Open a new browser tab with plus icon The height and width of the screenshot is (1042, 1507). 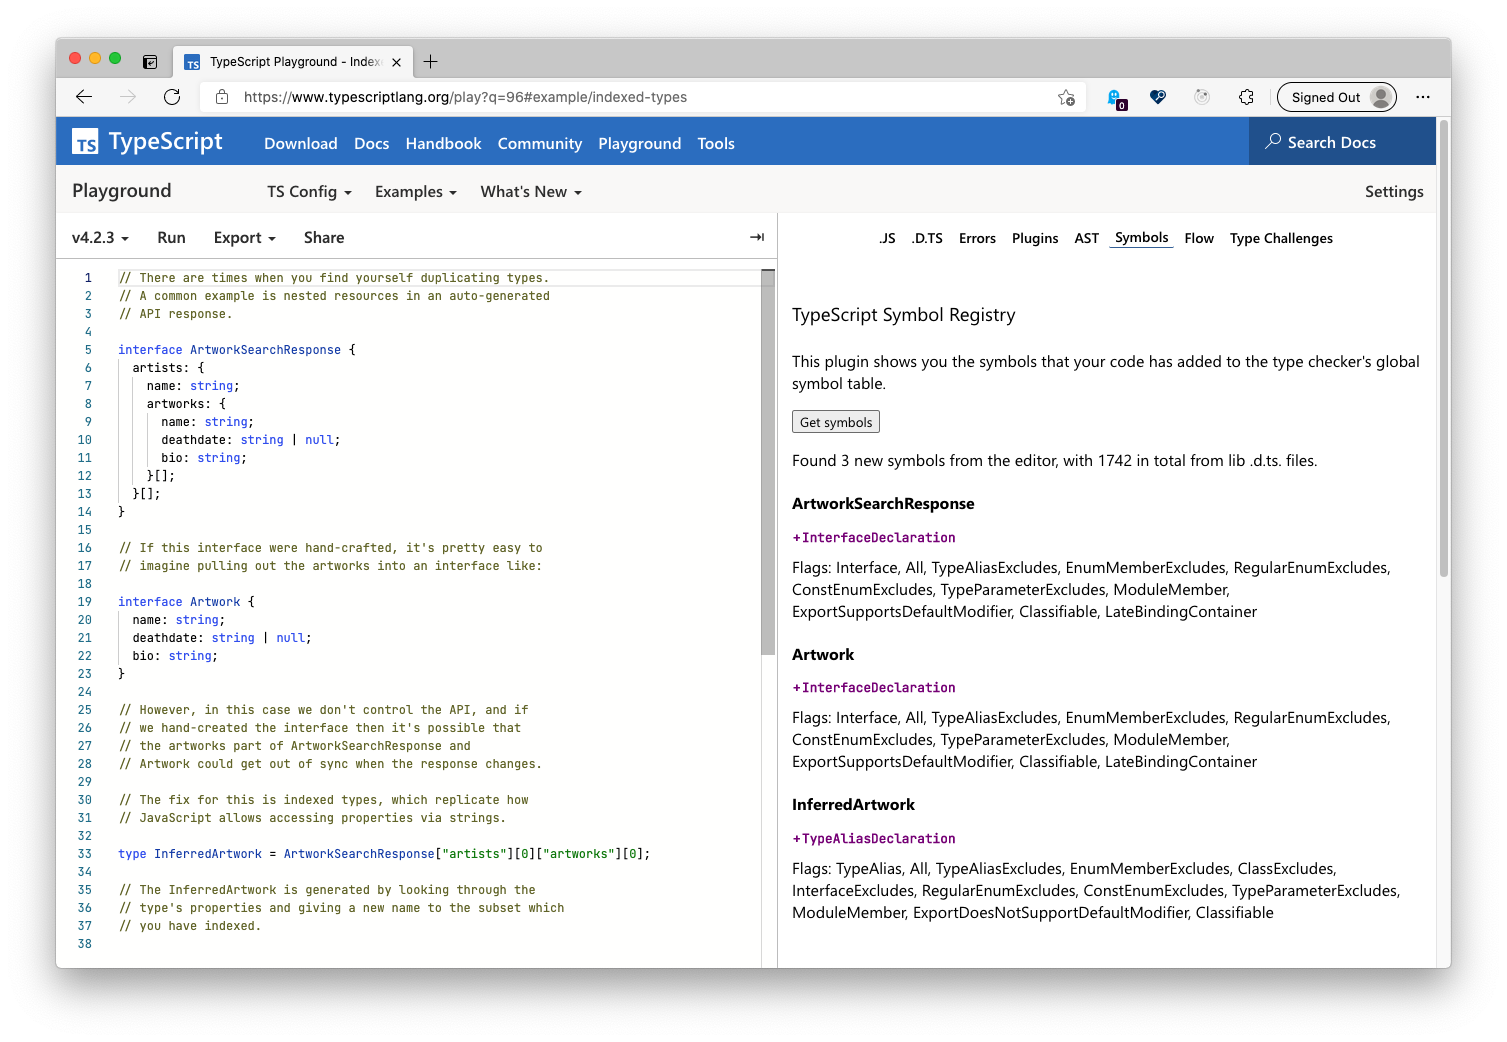(431, 62)
